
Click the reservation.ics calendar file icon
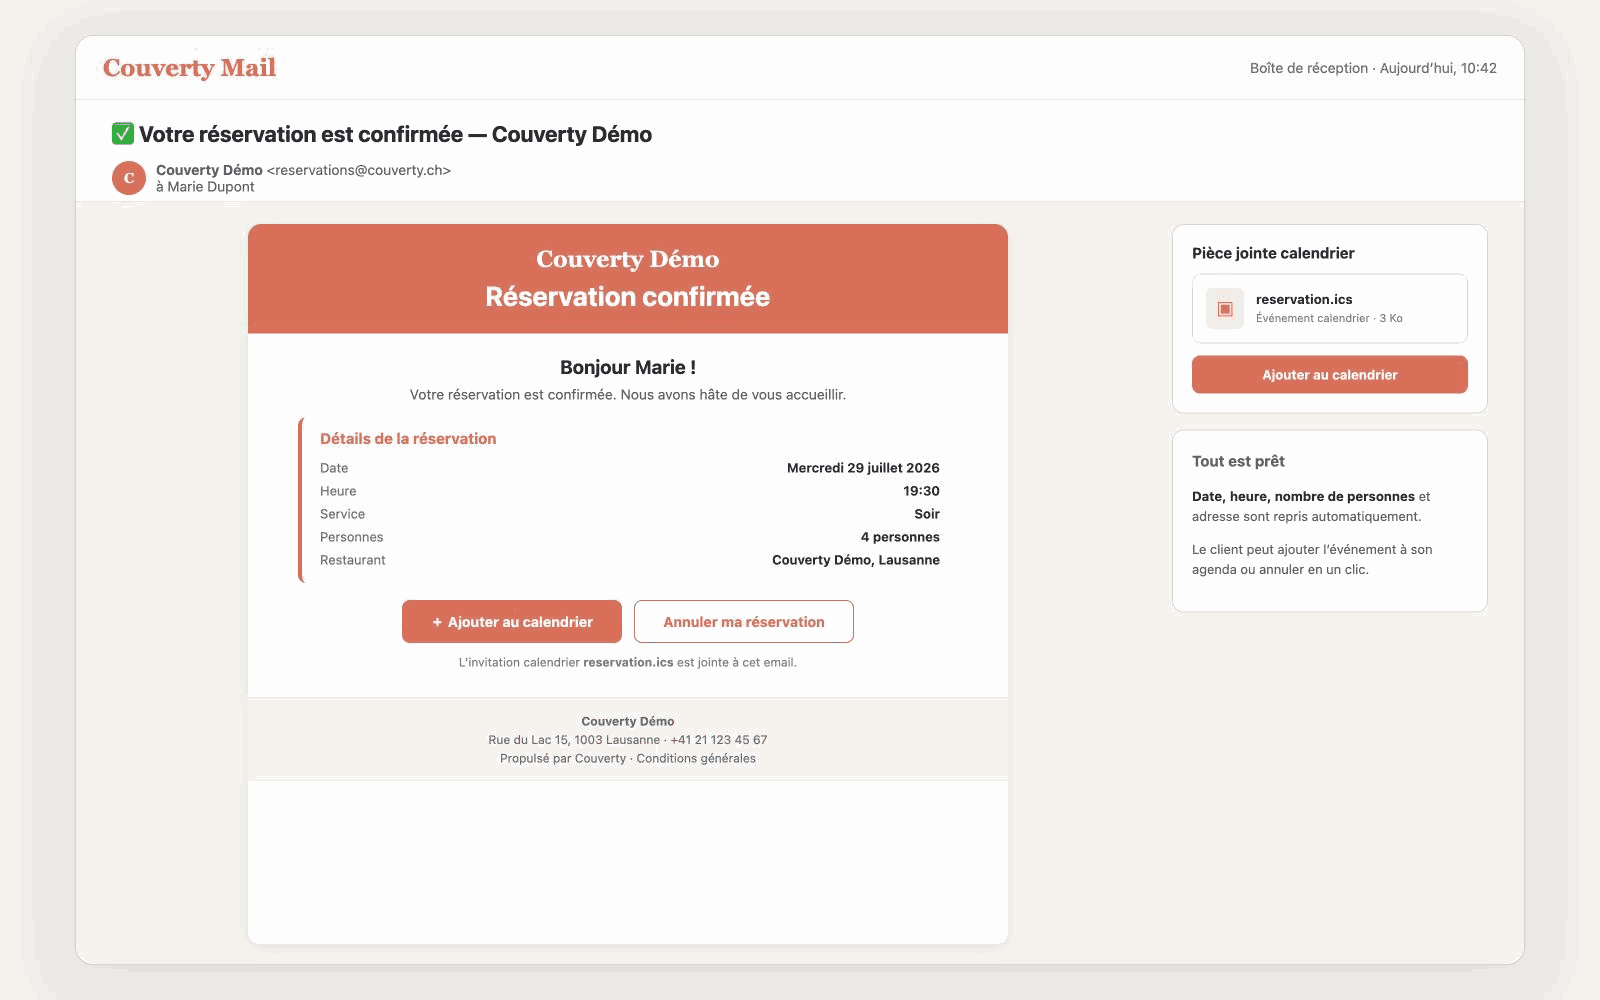click(x=1225, y=308)
